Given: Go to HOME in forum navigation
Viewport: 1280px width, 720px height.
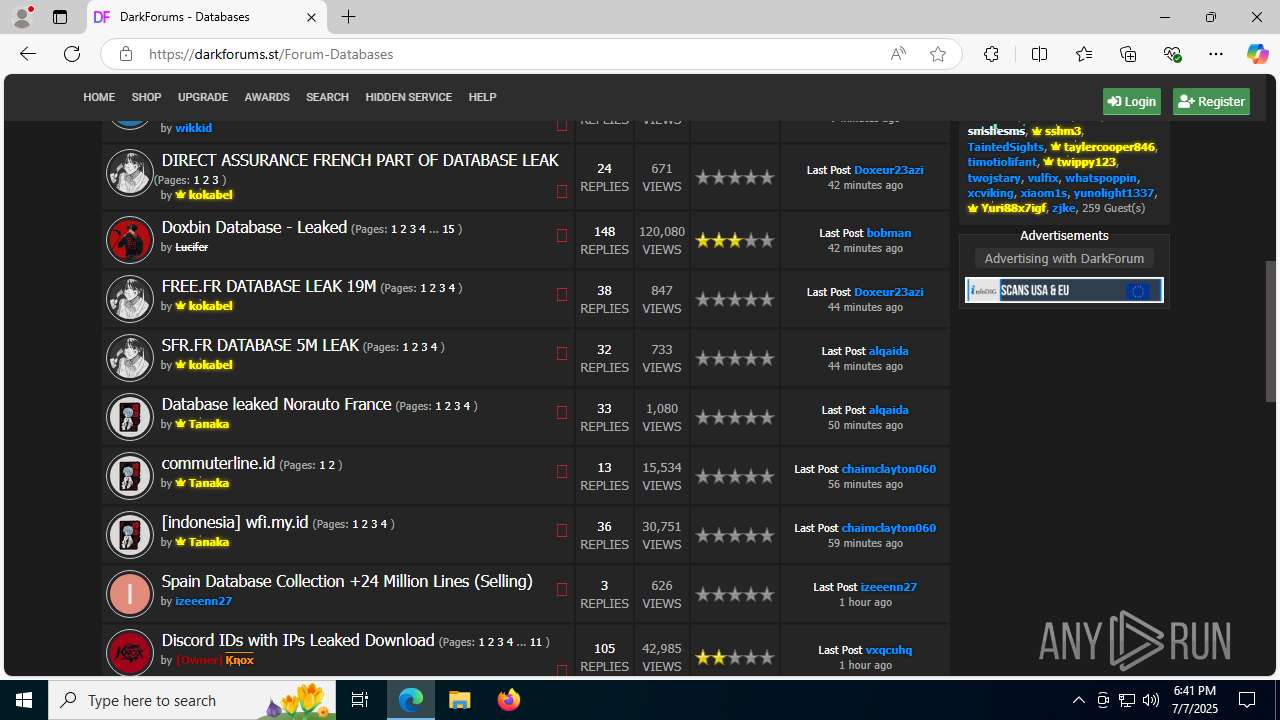Looking at the screenshot, I should (x=99, y=97).
